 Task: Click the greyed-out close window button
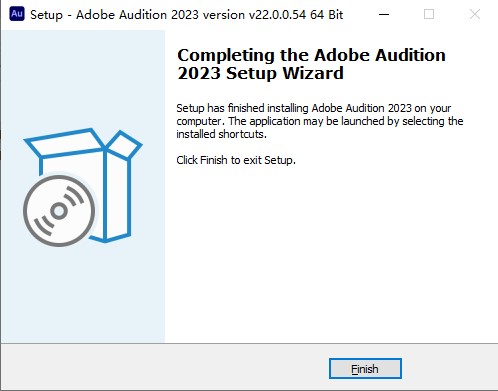click(474, 14)
